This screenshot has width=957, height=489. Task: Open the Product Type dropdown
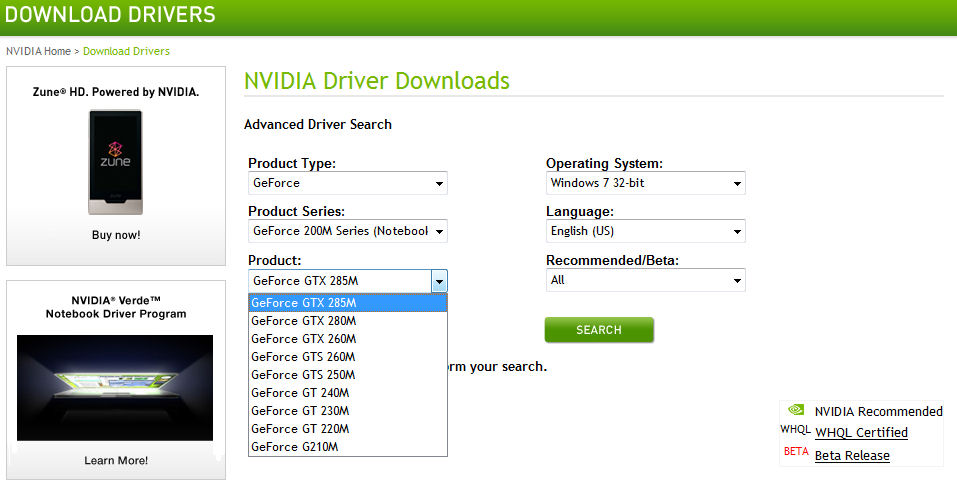point(347,183)
